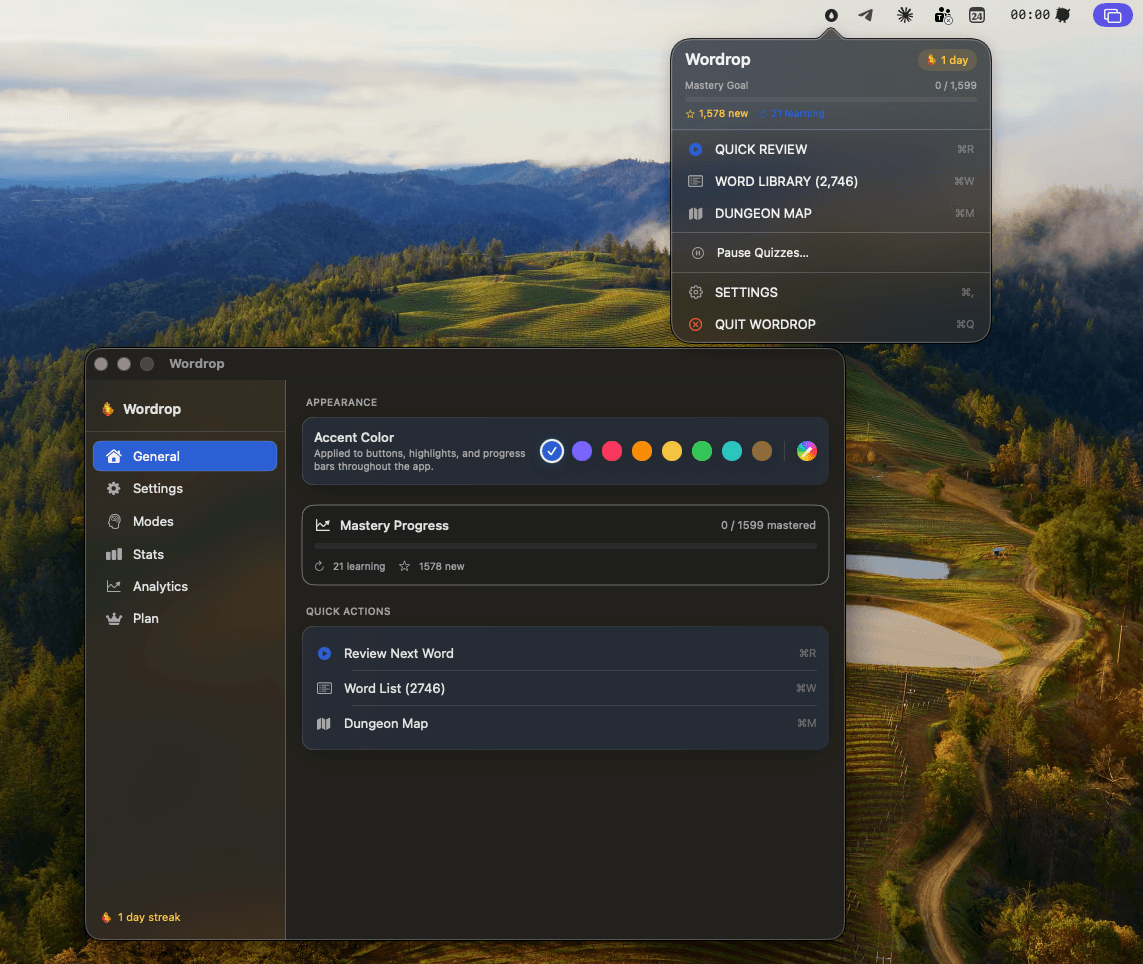1143x964 pixels.
Task: Click the asterisk burst icon in menu bar
Action: [x=905, y=15]
